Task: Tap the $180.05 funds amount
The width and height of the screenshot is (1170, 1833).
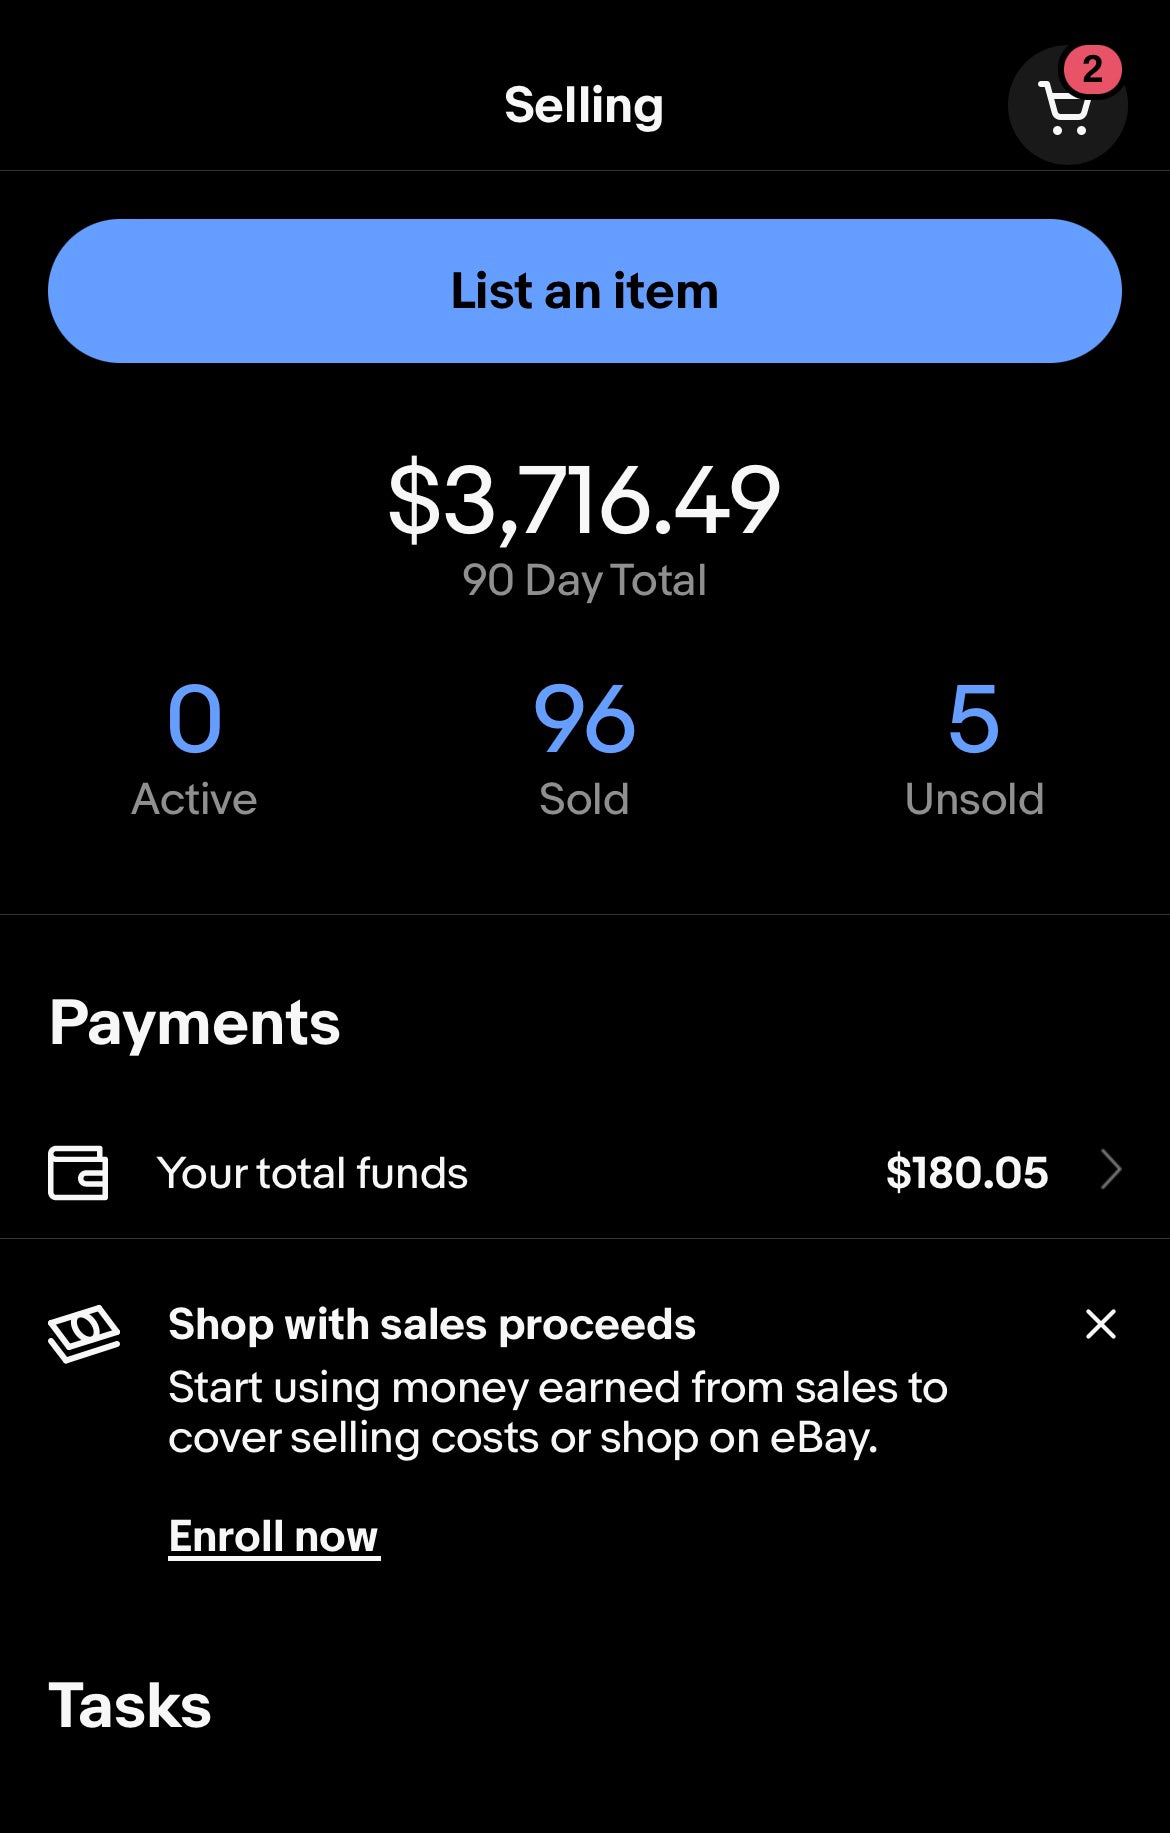Action: click(967, 1172)
